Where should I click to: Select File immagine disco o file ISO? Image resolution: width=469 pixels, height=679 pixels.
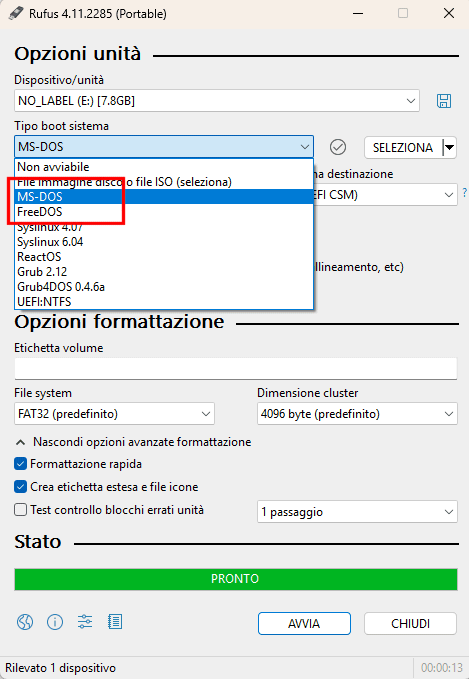point(164,182)
